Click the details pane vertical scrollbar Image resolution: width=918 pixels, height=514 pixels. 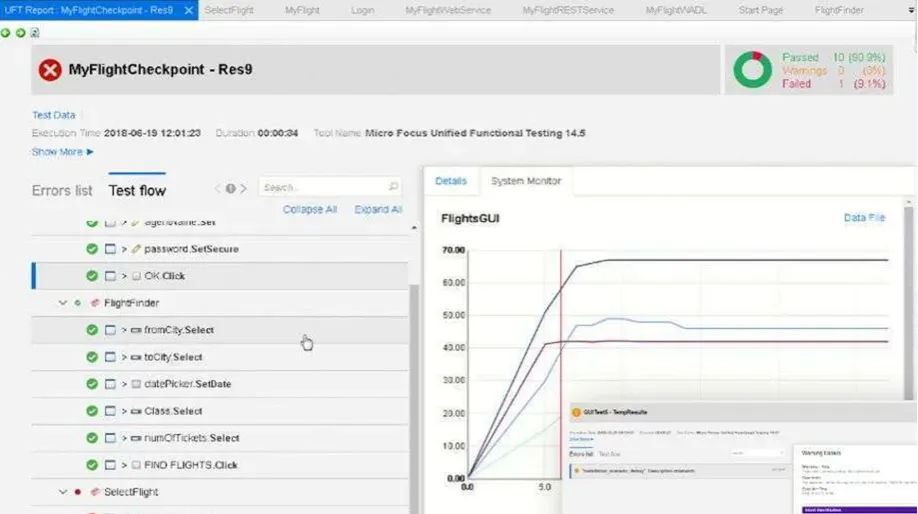tap(909, 303)
